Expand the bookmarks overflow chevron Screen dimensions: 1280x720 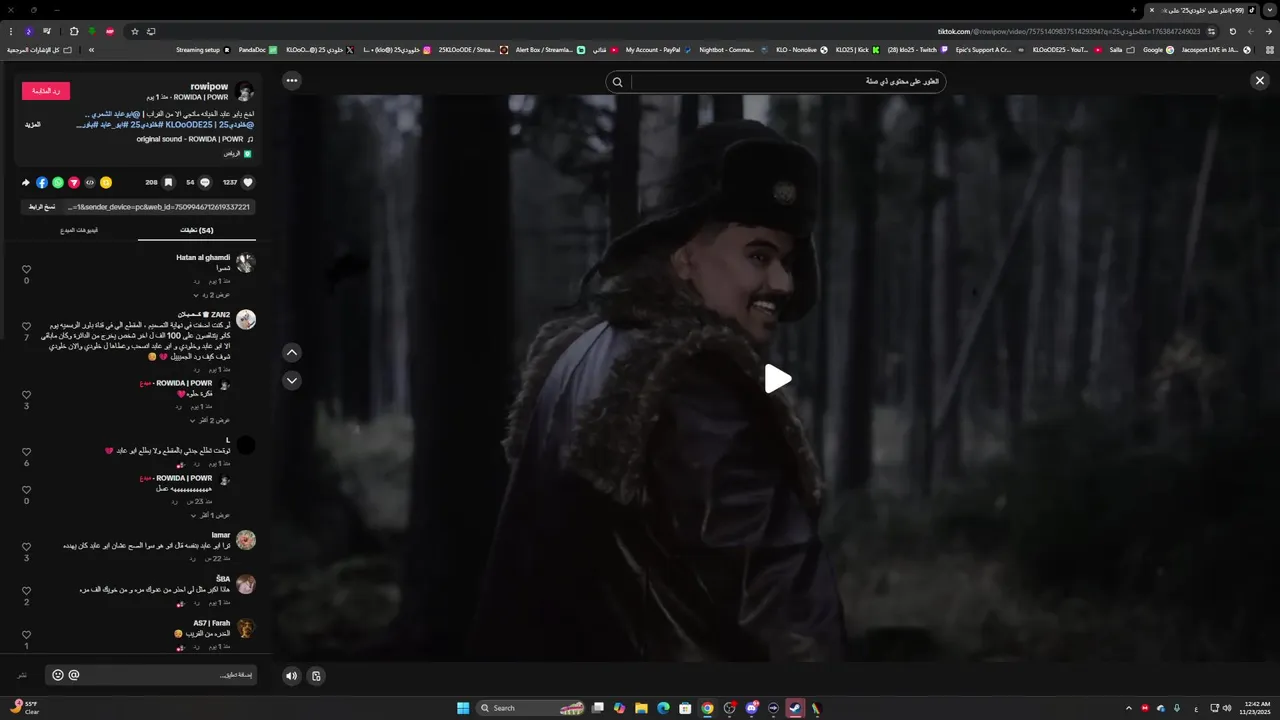pos(91,49)
